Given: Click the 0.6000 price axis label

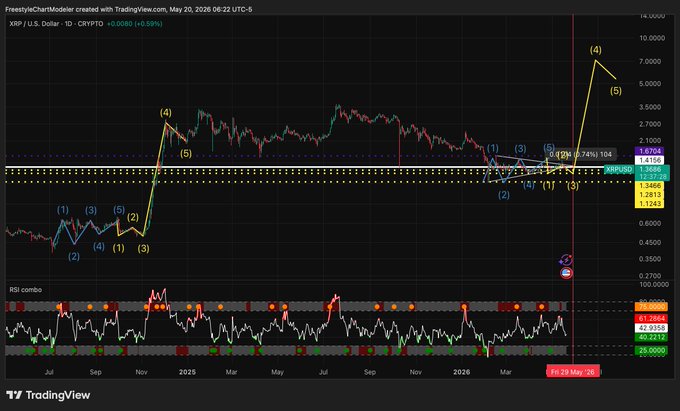Looking at the screenshot, I should 650,224.
